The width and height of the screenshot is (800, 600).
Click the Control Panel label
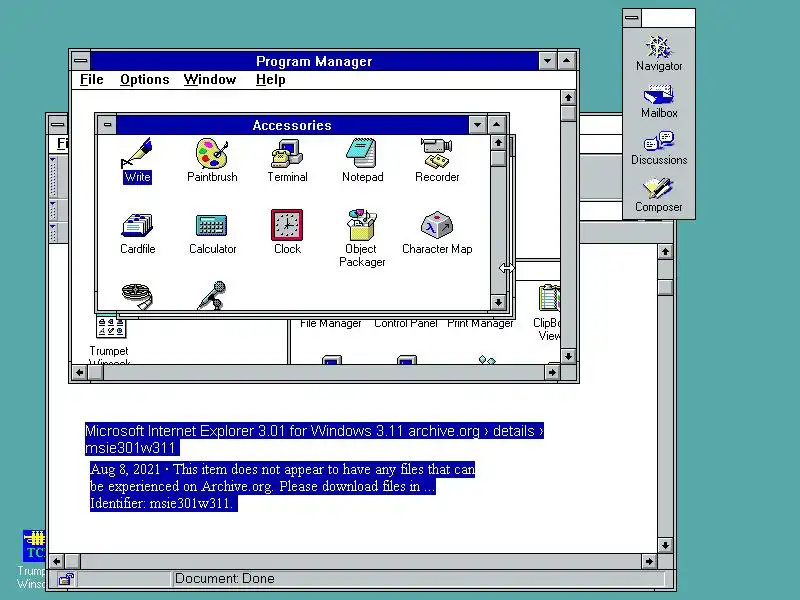click(406, 323)
